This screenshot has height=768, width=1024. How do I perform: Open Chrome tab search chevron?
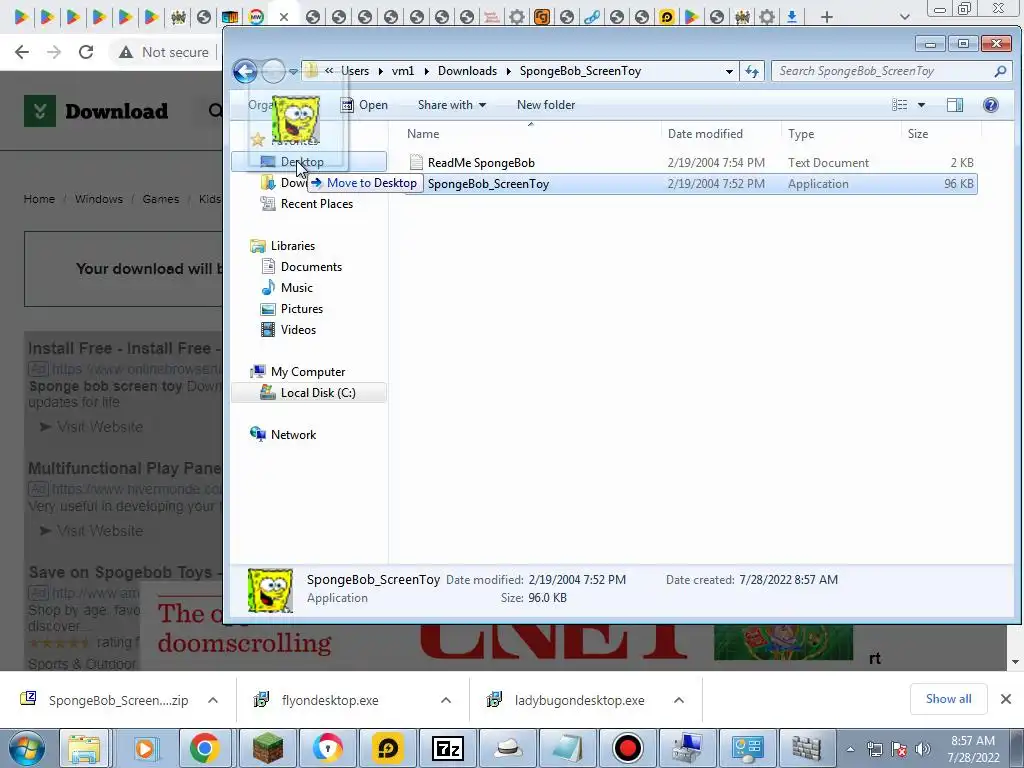(x=904, y=17)
